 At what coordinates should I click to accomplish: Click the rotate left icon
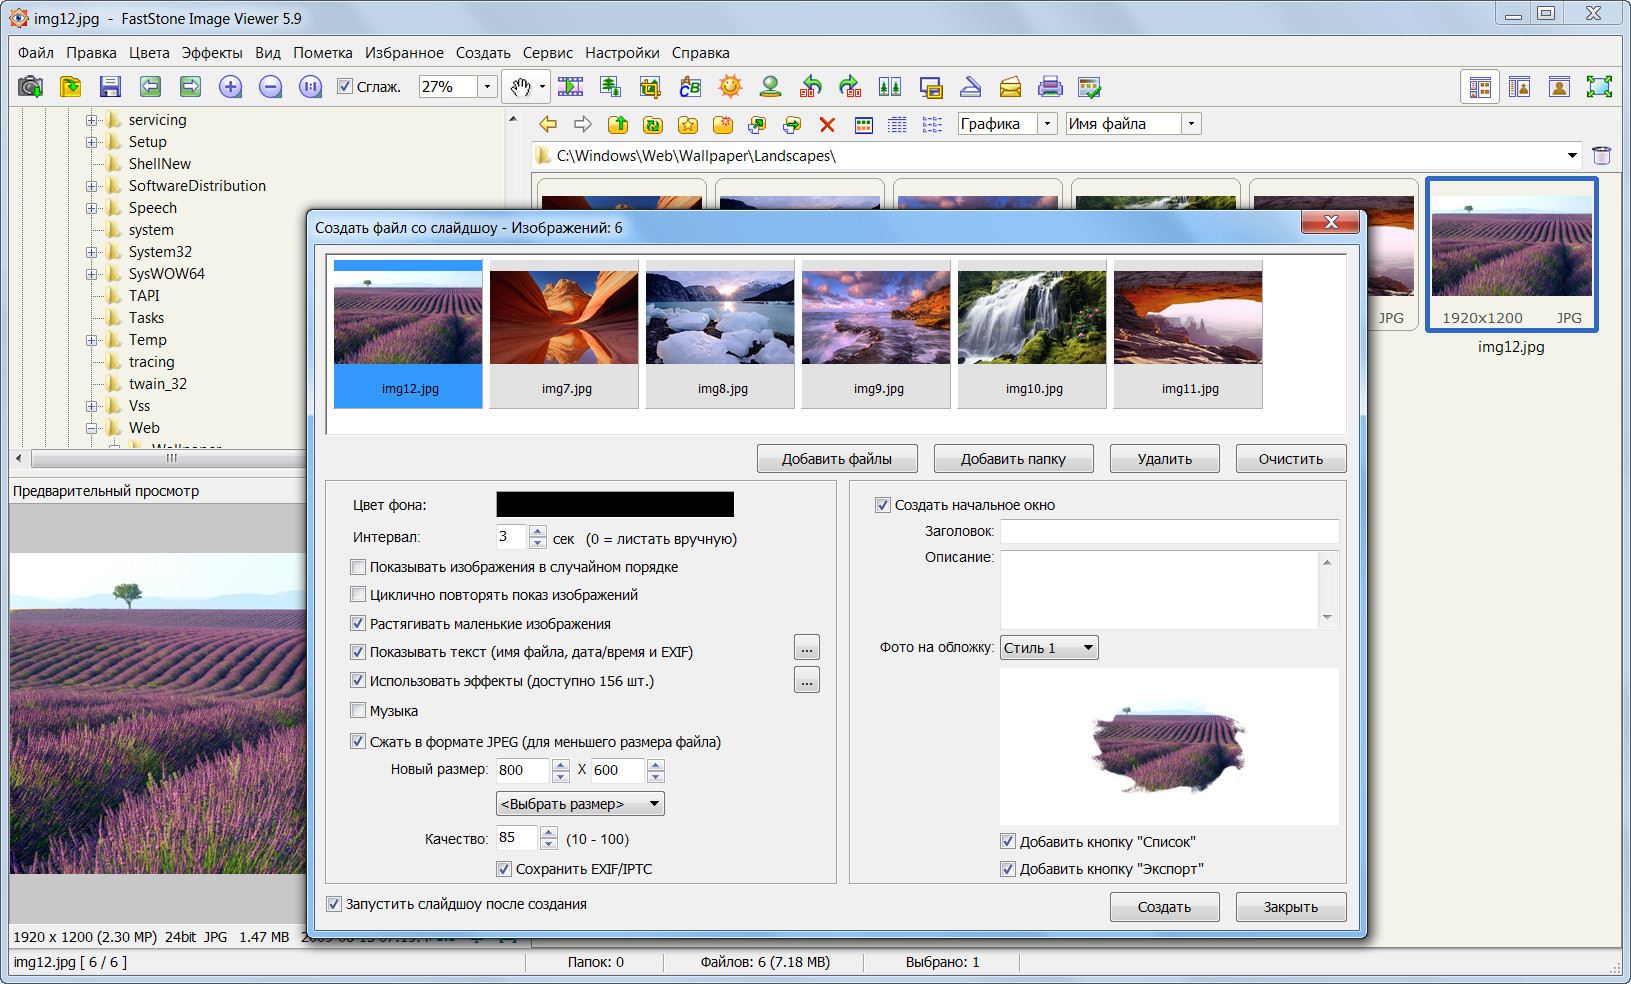[x=810, y=87]
